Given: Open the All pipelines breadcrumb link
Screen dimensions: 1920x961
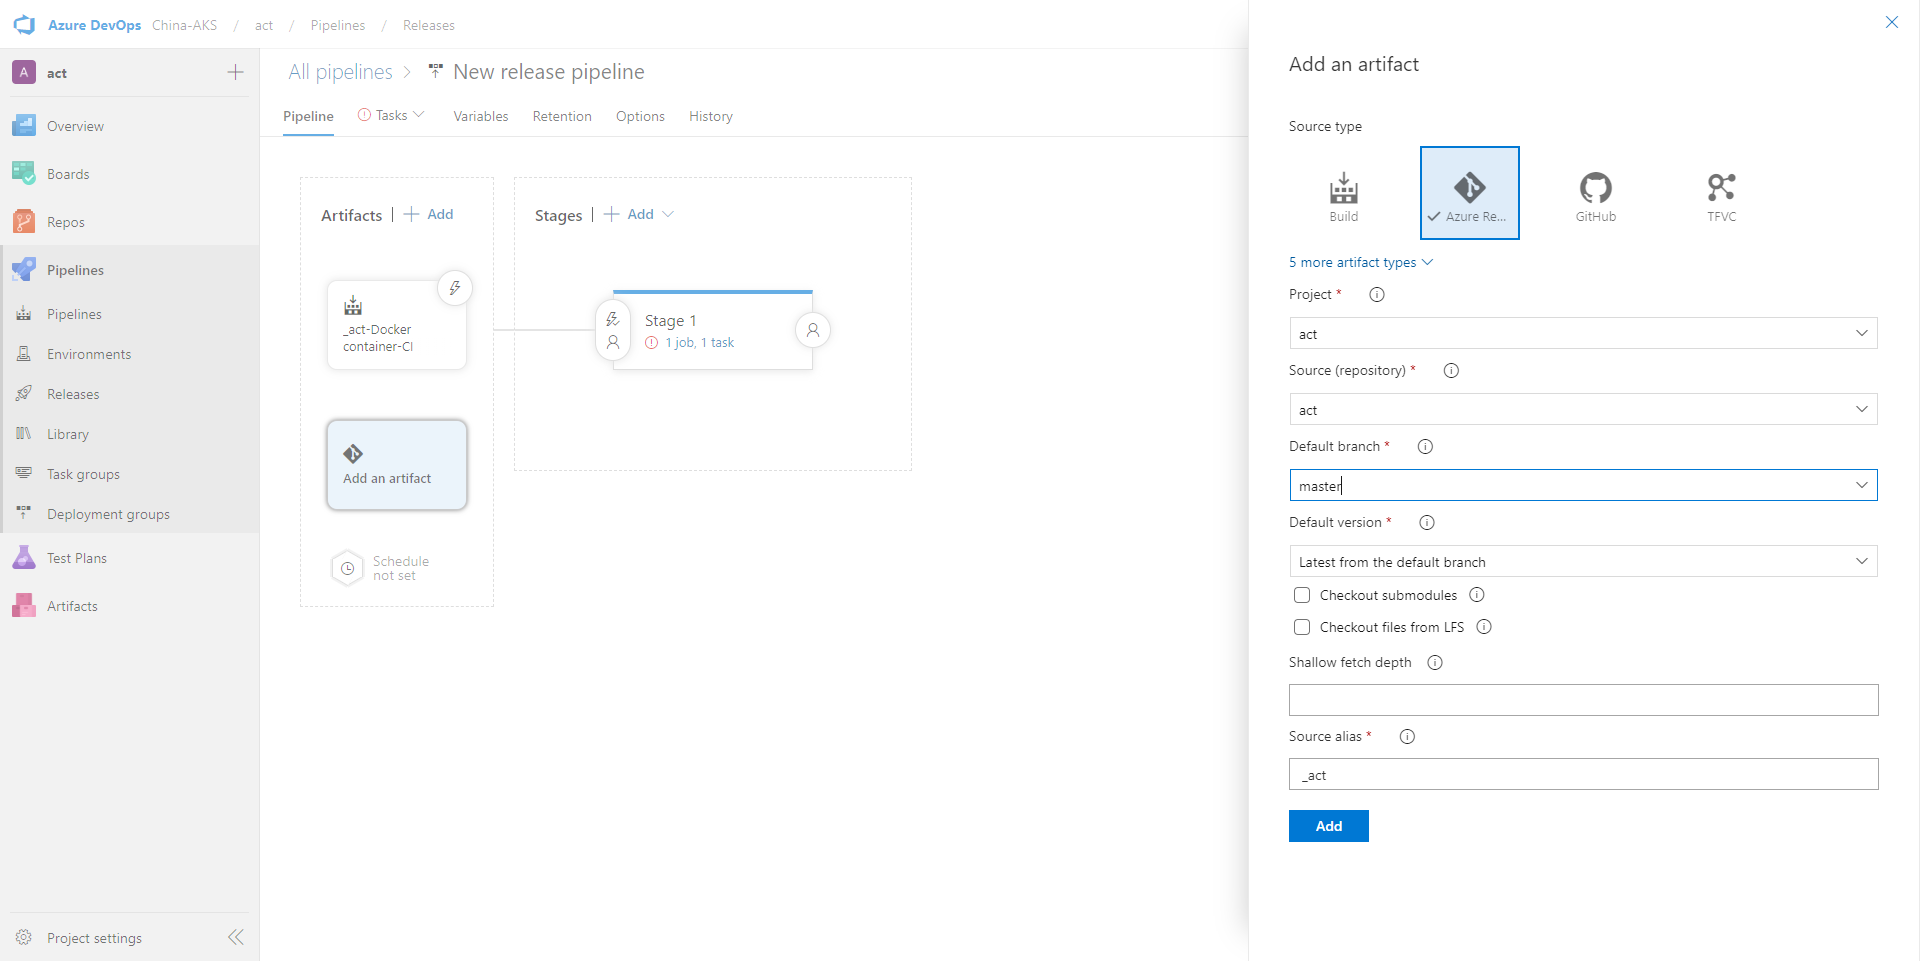Looking at the screenshot, I should 340,72.
